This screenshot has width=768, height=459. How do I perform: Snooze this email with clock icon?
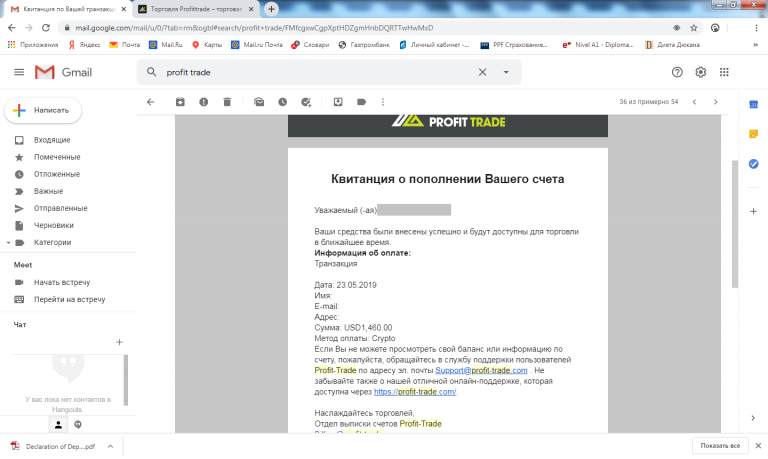(x=283, y=102)
